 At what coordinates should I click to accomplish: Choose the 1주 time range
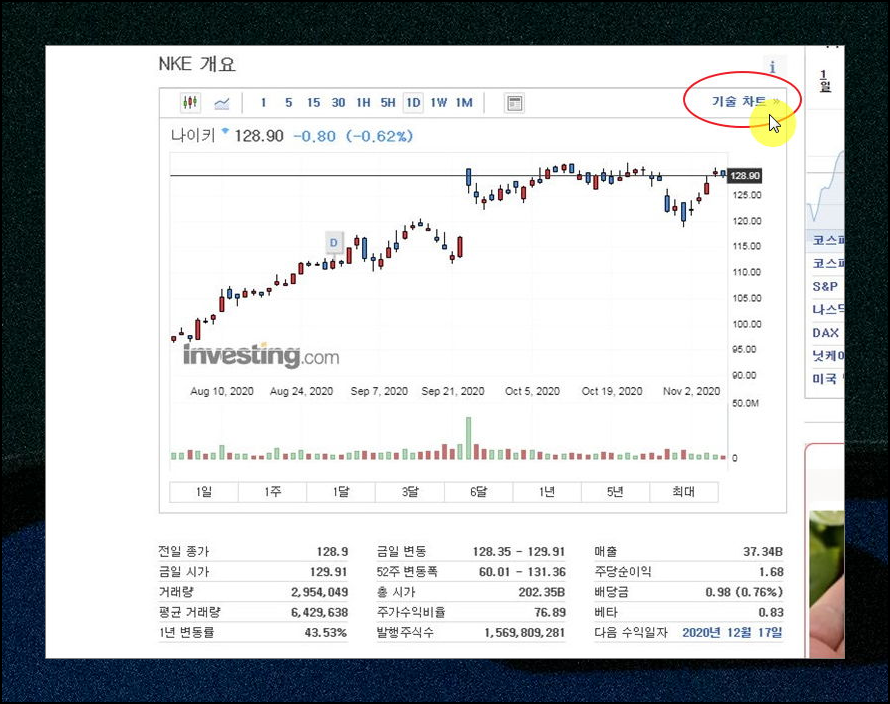pyautogui.click(x=272, y=492)
